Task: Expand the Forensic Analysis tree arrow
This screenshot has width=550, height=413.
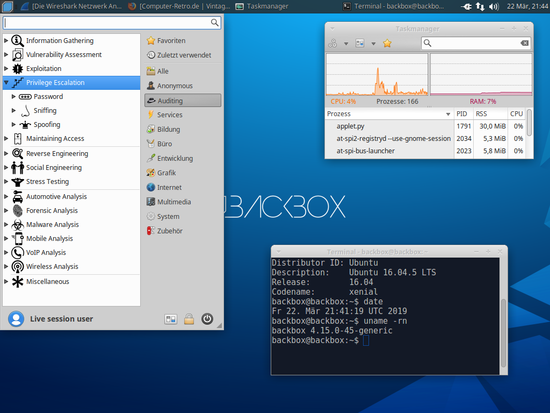Action: coord(6,211)
